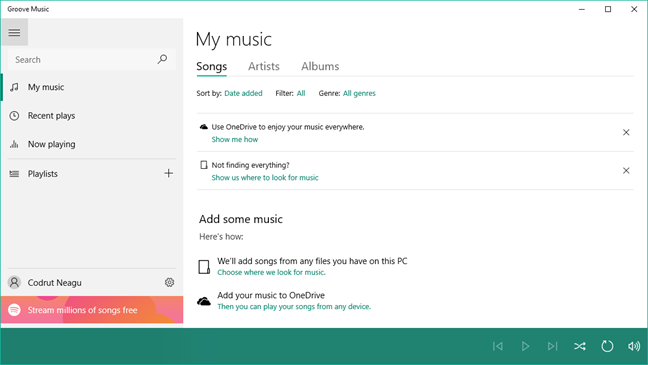This screenshot has width=648, height=365.
Task: Focus the Search input field
Action: click(92, 60)
